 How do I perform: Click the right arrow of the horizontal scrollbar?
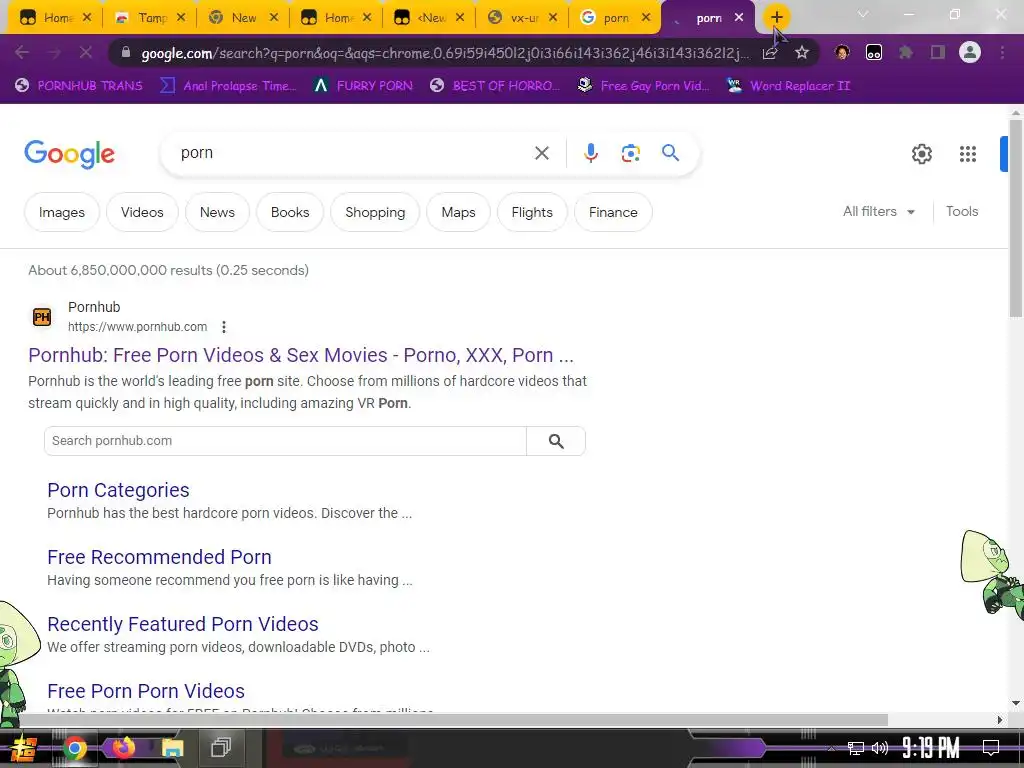click(x=1000, y=720)
